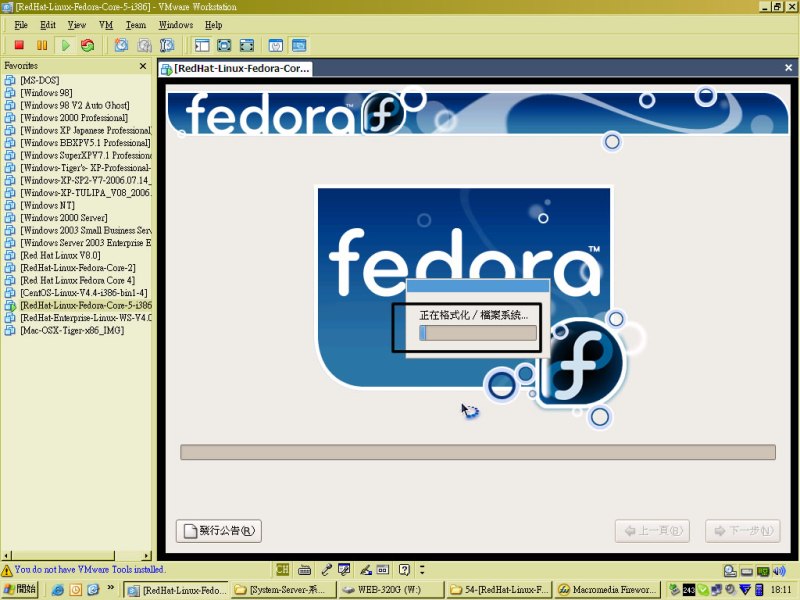Toggle the Favorites sidebar view icon
This screenshot has height=600, width=800.
tap(202, 45)
